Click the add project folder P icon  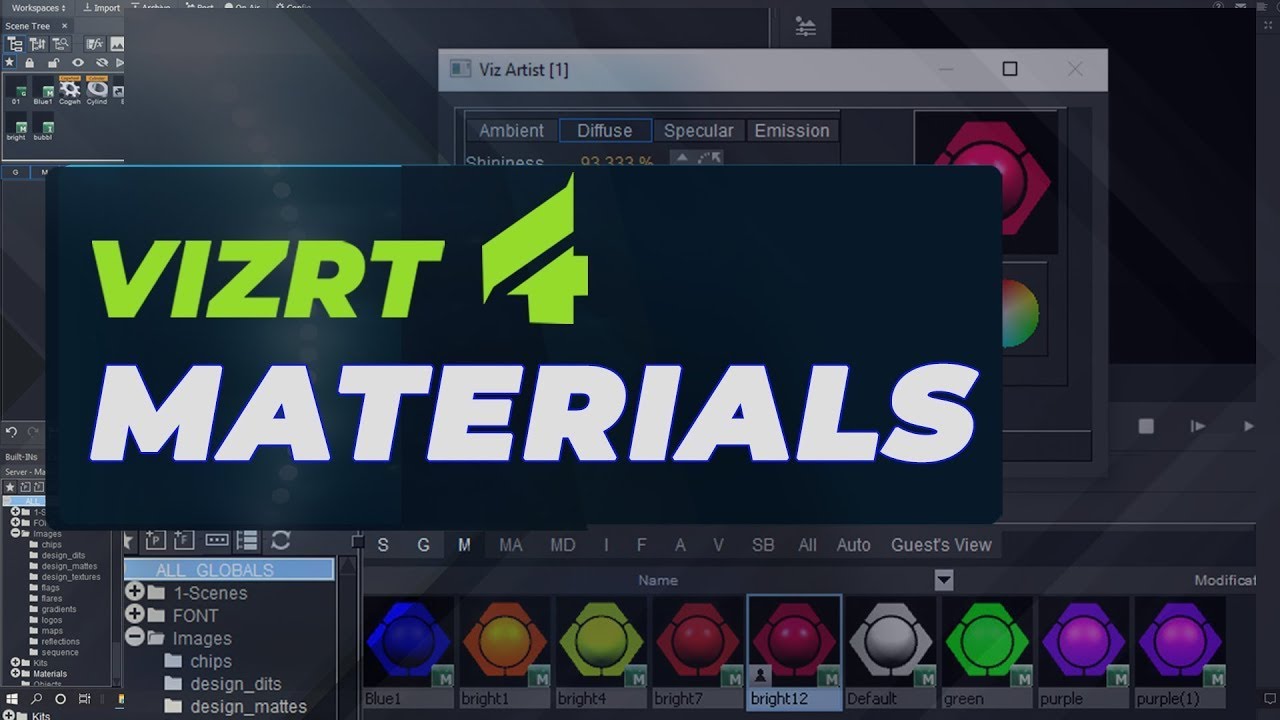pyautogui.click(x=155, y=540)
